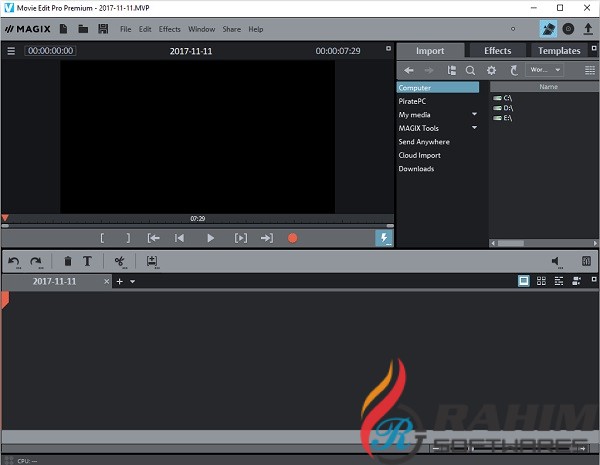The width and height of the screenshot is (600, 465).
Task: Expand the MAGIX Tools dropdown arrow
Action: pos(474,127)
